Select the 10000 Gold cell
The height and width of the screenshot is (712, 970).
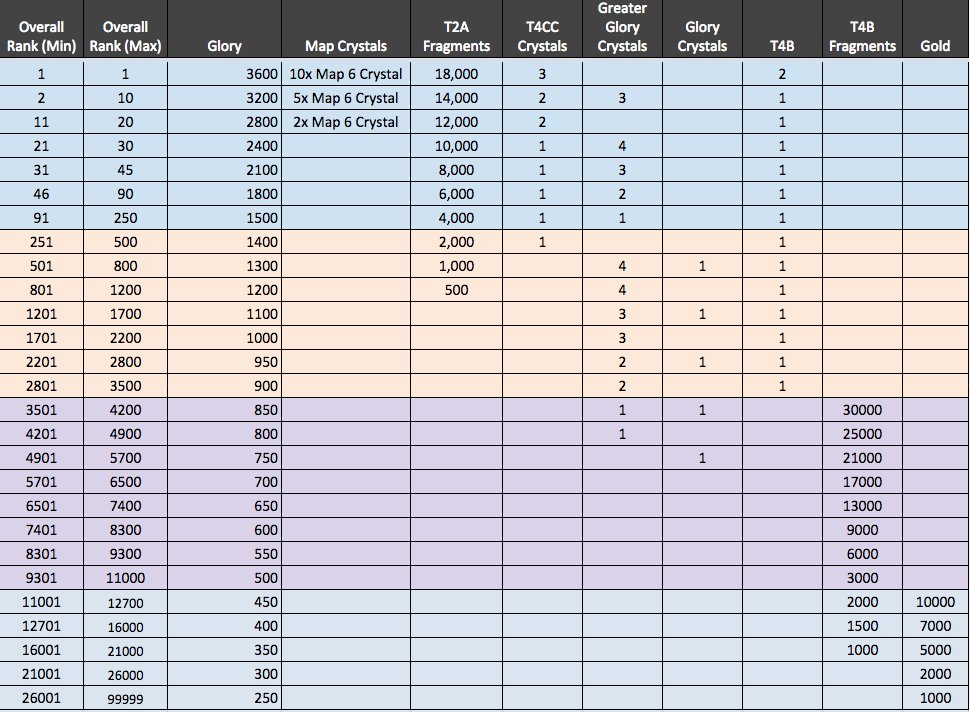tap(935, 602)
